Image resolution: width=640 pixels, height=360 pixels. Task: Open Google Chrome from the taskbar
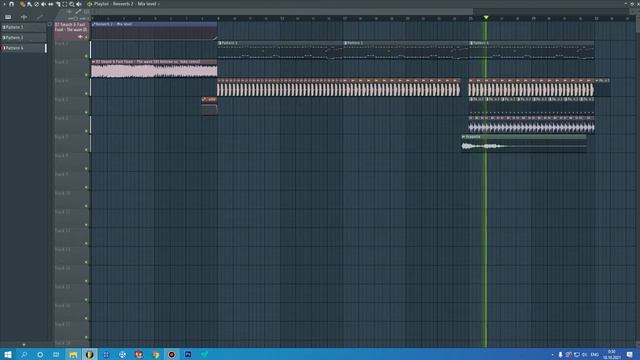(x=156, y=355)
